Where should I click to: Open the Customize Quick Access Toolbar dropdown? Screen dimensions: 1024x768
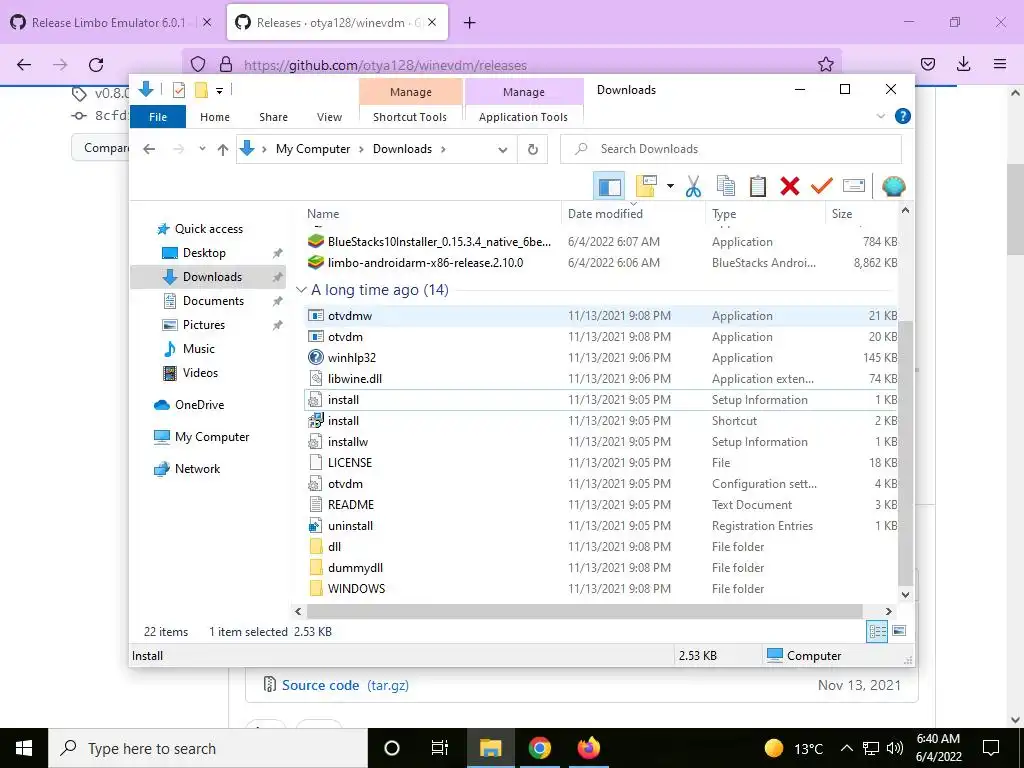click(220, 91)
